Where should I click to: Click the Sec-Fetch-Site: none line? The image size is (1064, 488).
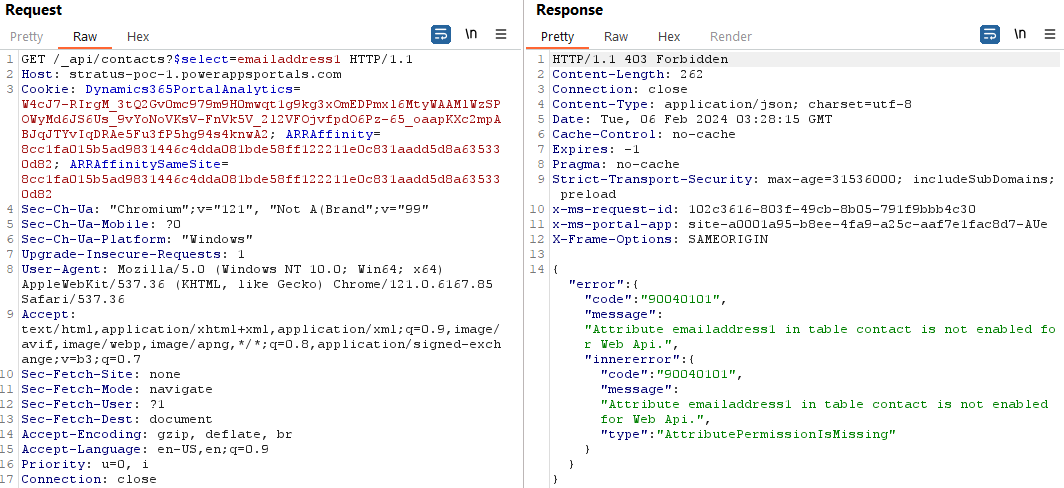[101, 374]
